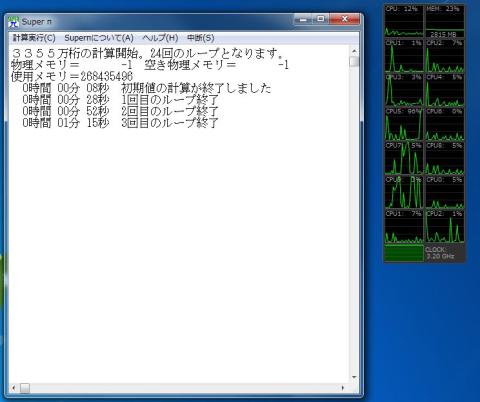Close the Super π window
This screenshot has height=402, width=480.
(345, 19)
